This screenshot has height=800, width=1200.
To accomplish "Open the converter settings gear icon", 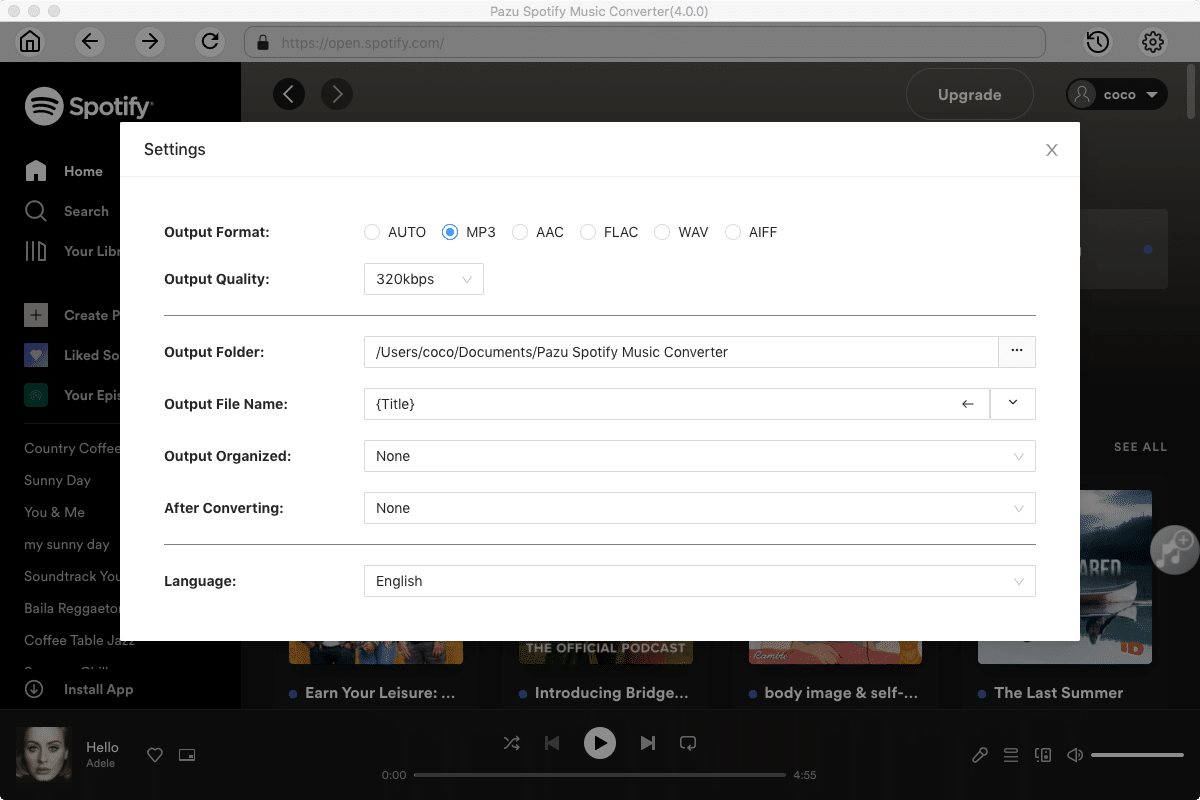I will click(1152, 42).
